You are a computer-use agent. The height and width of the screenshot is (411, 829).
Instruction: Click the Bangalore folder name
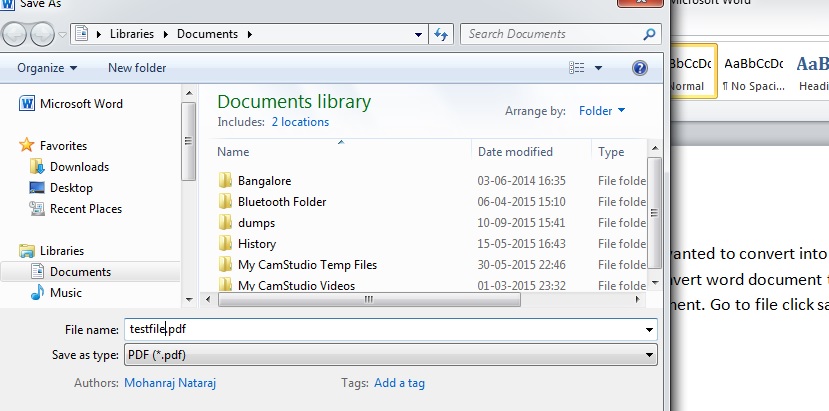coord(264,181)
